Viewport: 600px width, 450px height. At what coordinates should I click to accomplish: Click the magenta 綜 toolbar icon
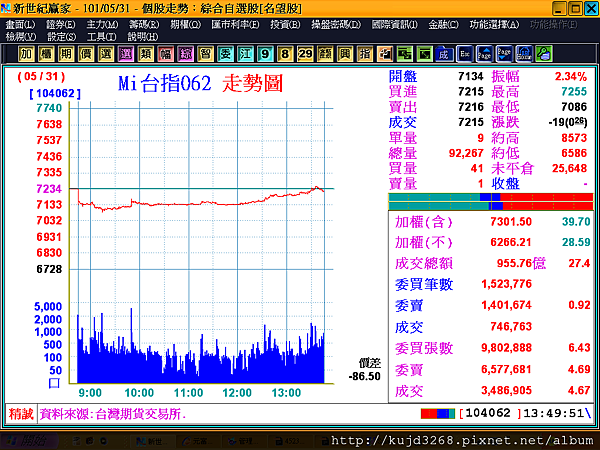[185, 54]
